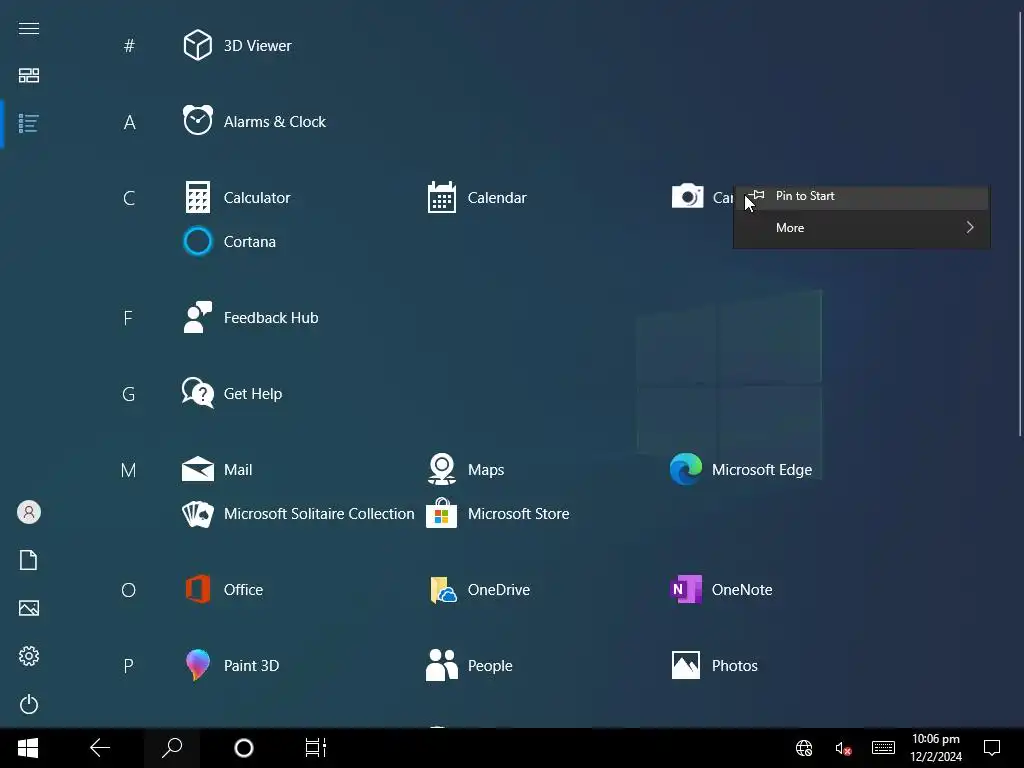Launch Alarms & Clock icon

[197, 121]
